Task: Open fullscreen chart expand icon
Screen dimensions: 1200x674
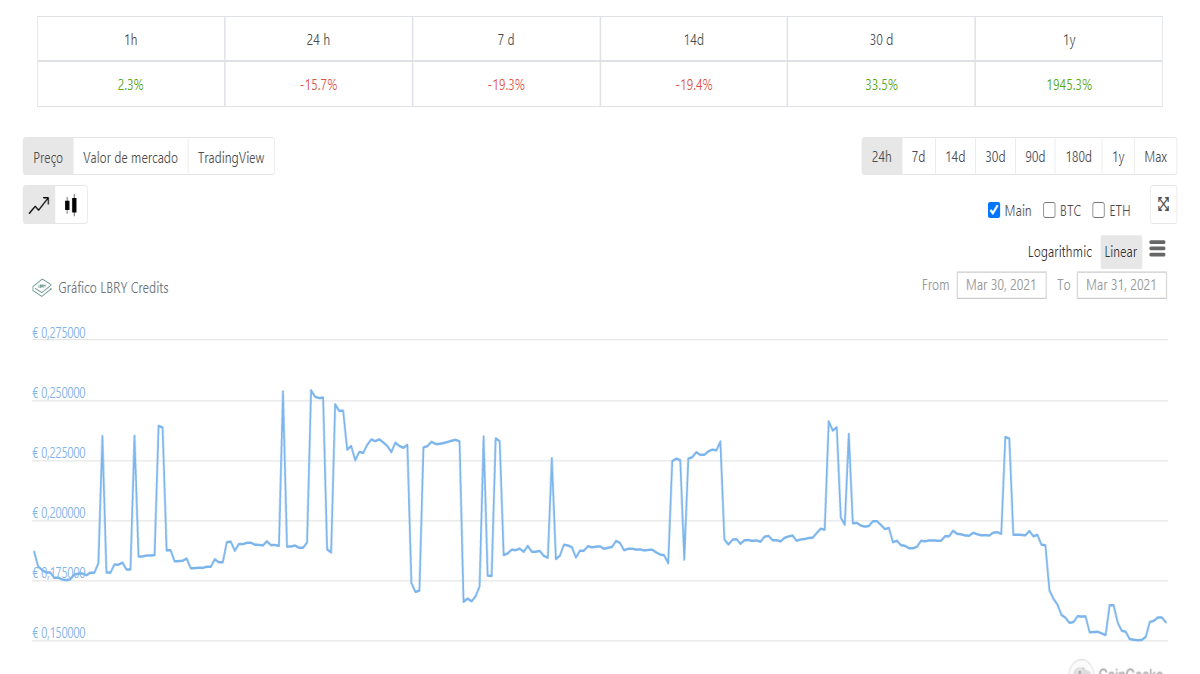Action: (x=1163, y=204)
